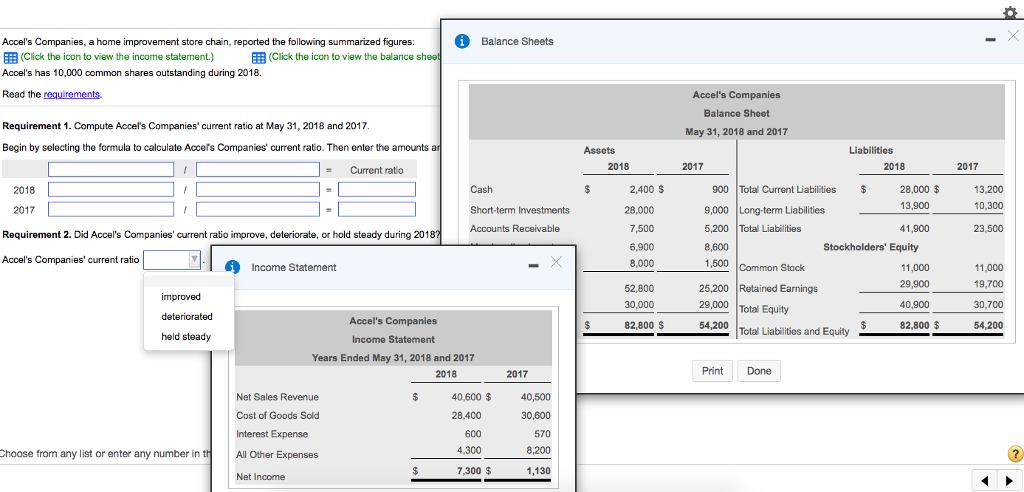Minimize the Income Statement popup
The image size is (1024, 492).
pyautogui.click(x=534, y=266)
